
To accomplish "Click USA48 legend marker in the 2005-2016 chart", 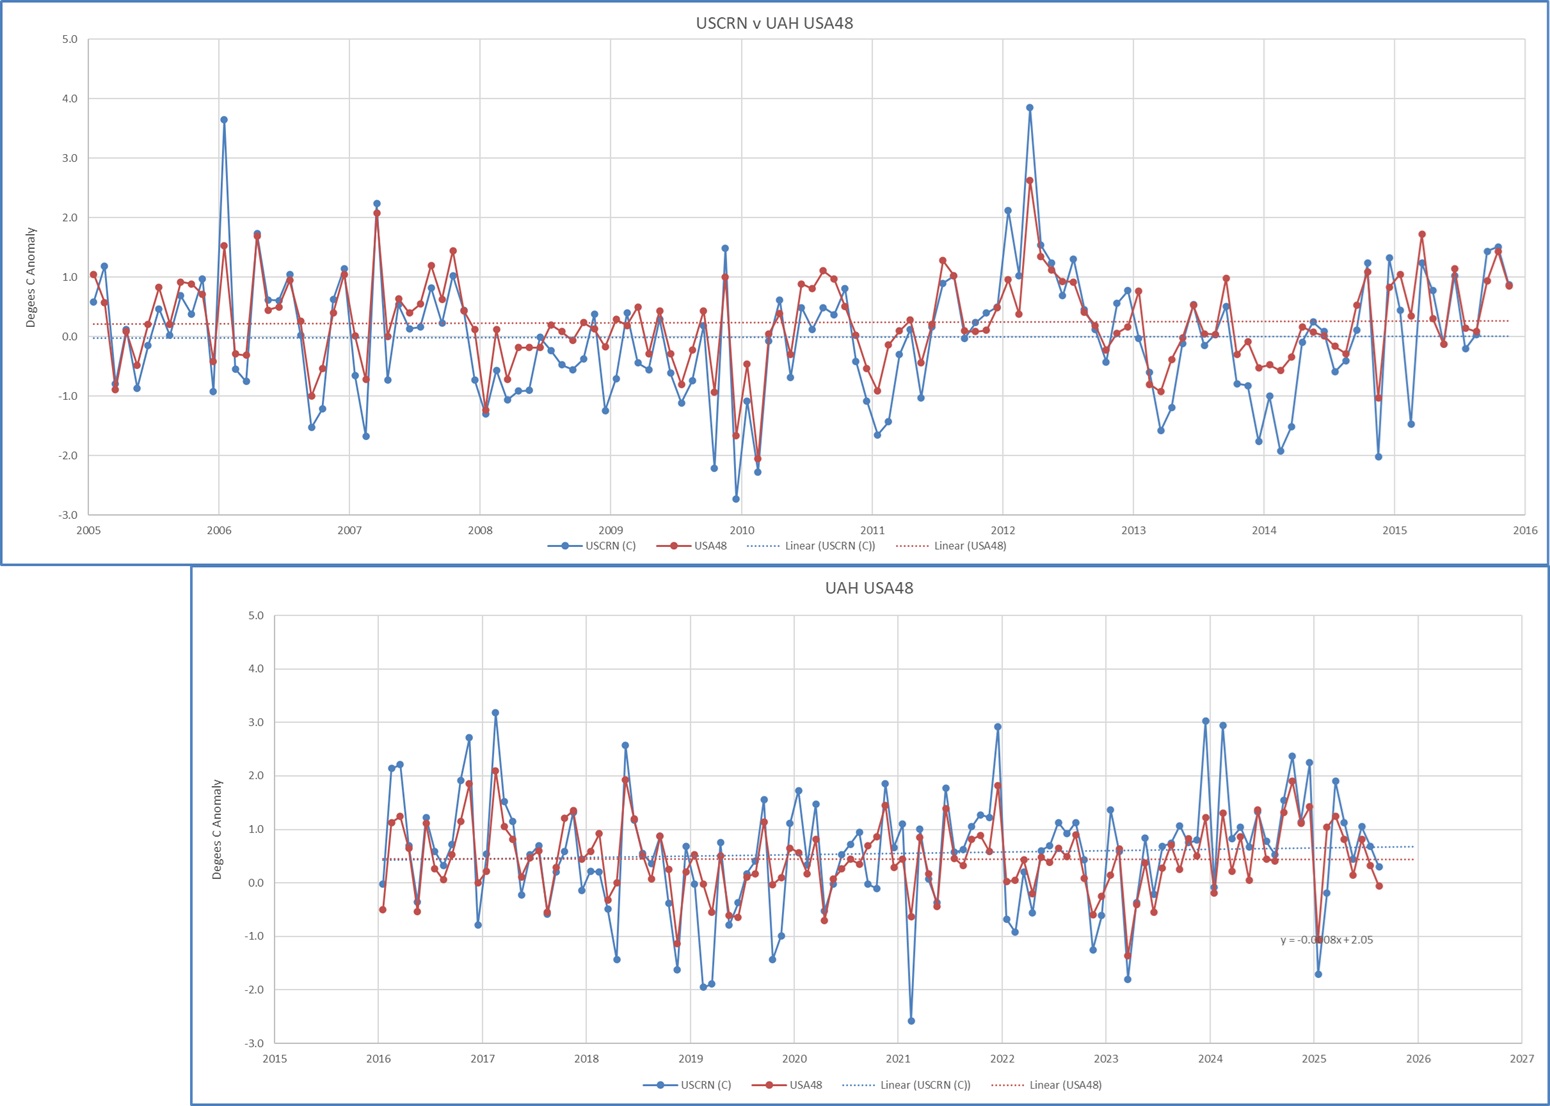I will (x=674, y=546).
